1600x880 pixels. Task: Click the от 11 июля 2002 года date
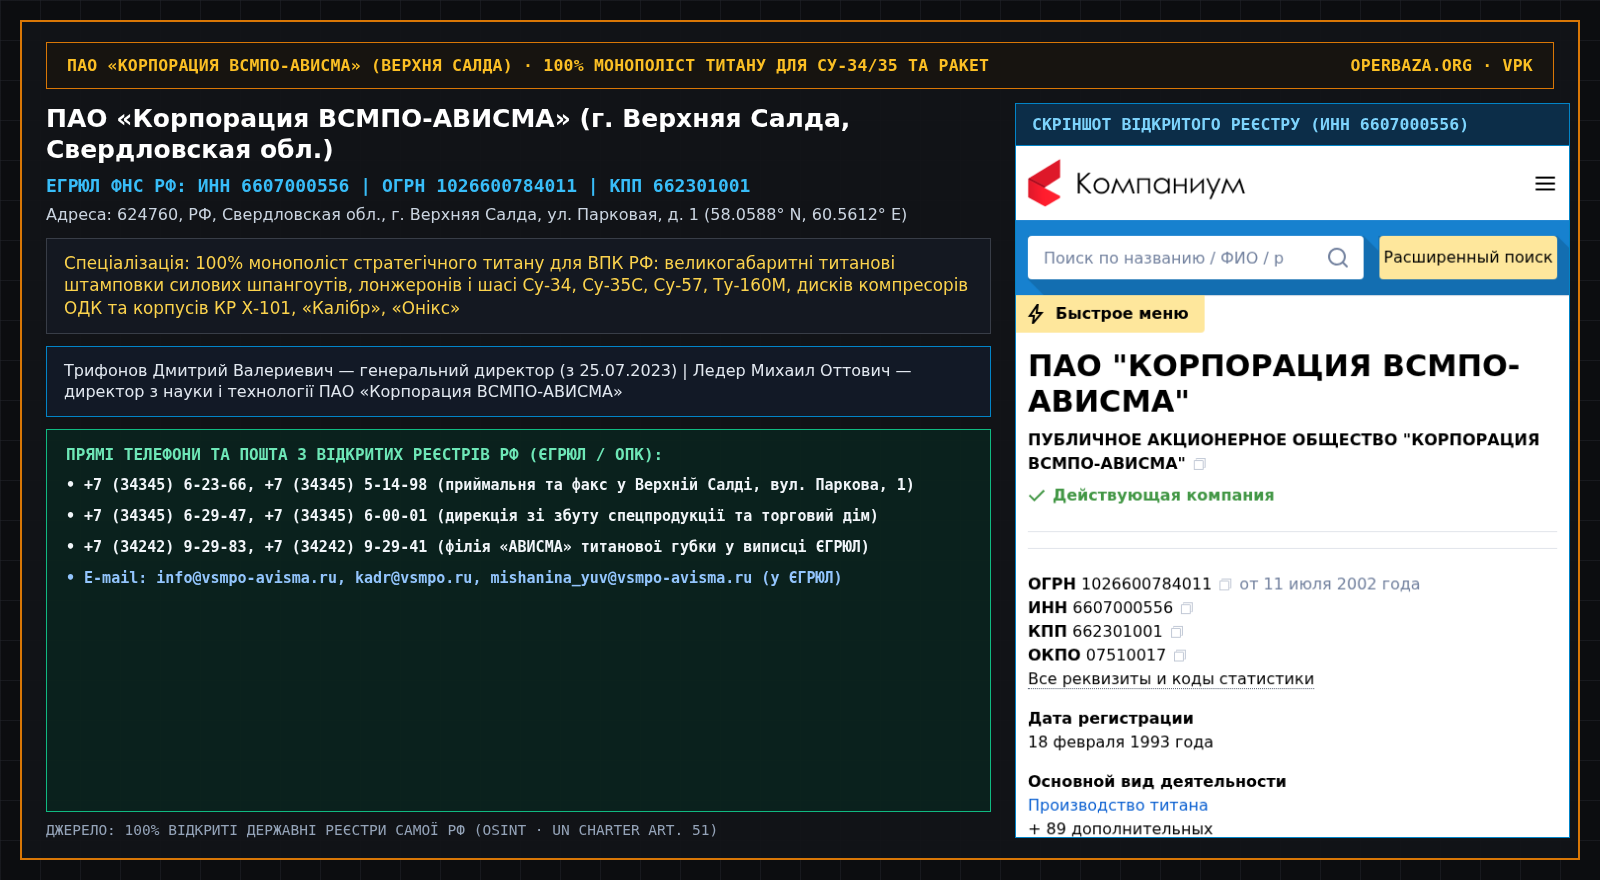coord(1329,584)
